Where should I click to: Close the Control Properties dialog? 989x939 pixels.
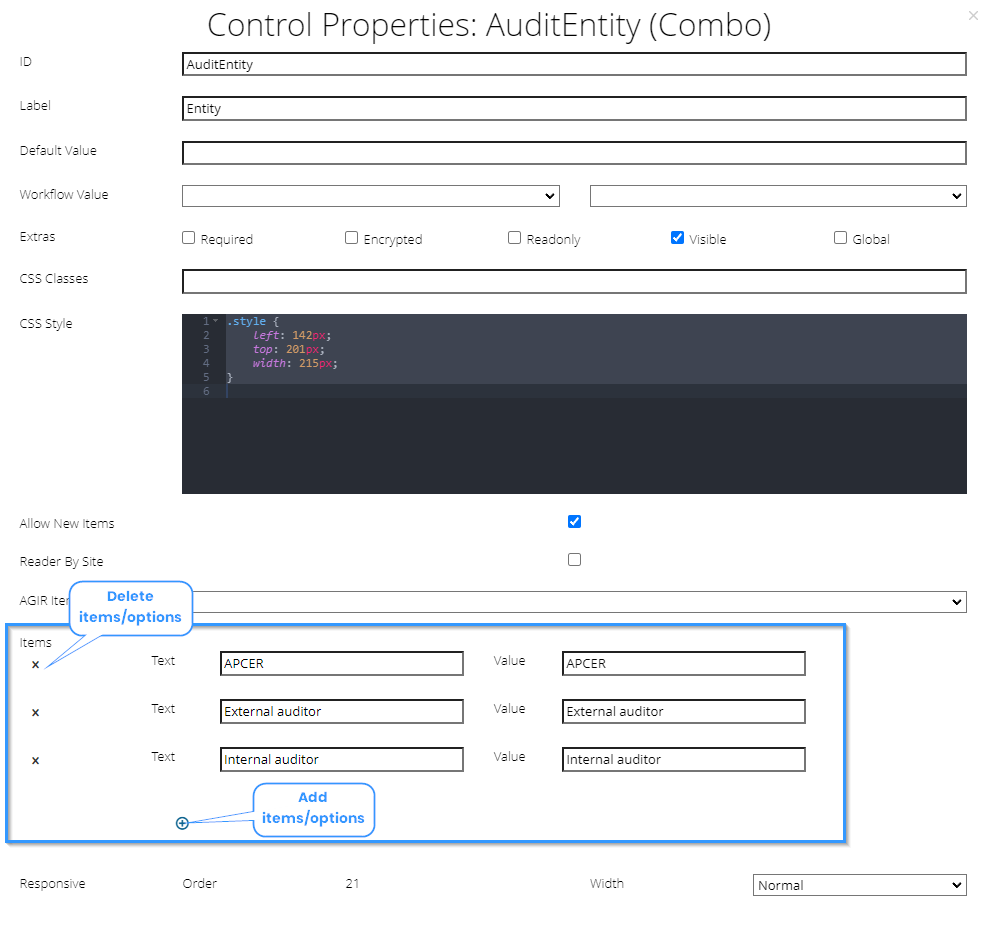(x=973, y=16)
